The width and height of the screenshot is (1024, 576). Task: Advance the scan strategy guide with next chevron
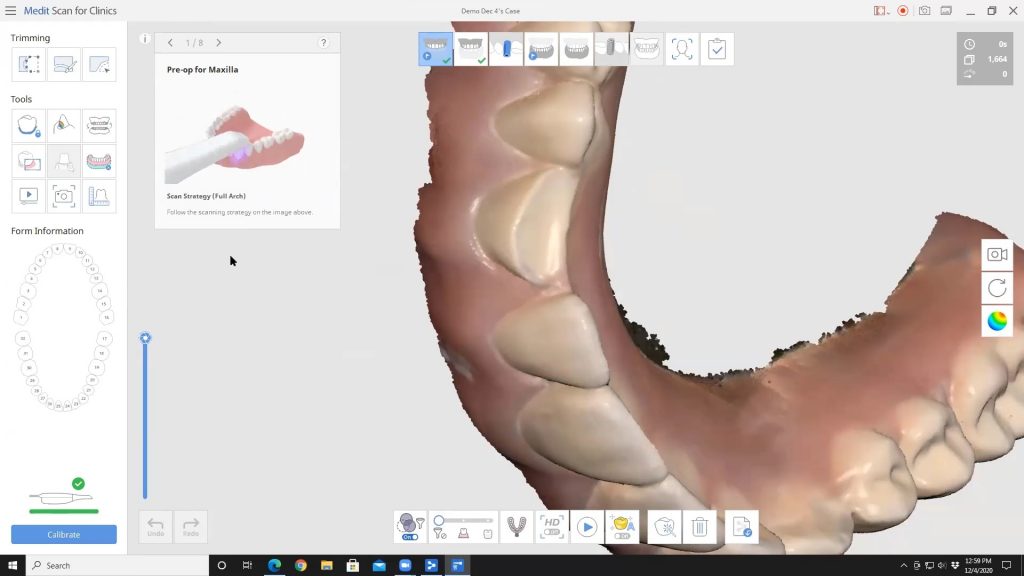point(219,43)
